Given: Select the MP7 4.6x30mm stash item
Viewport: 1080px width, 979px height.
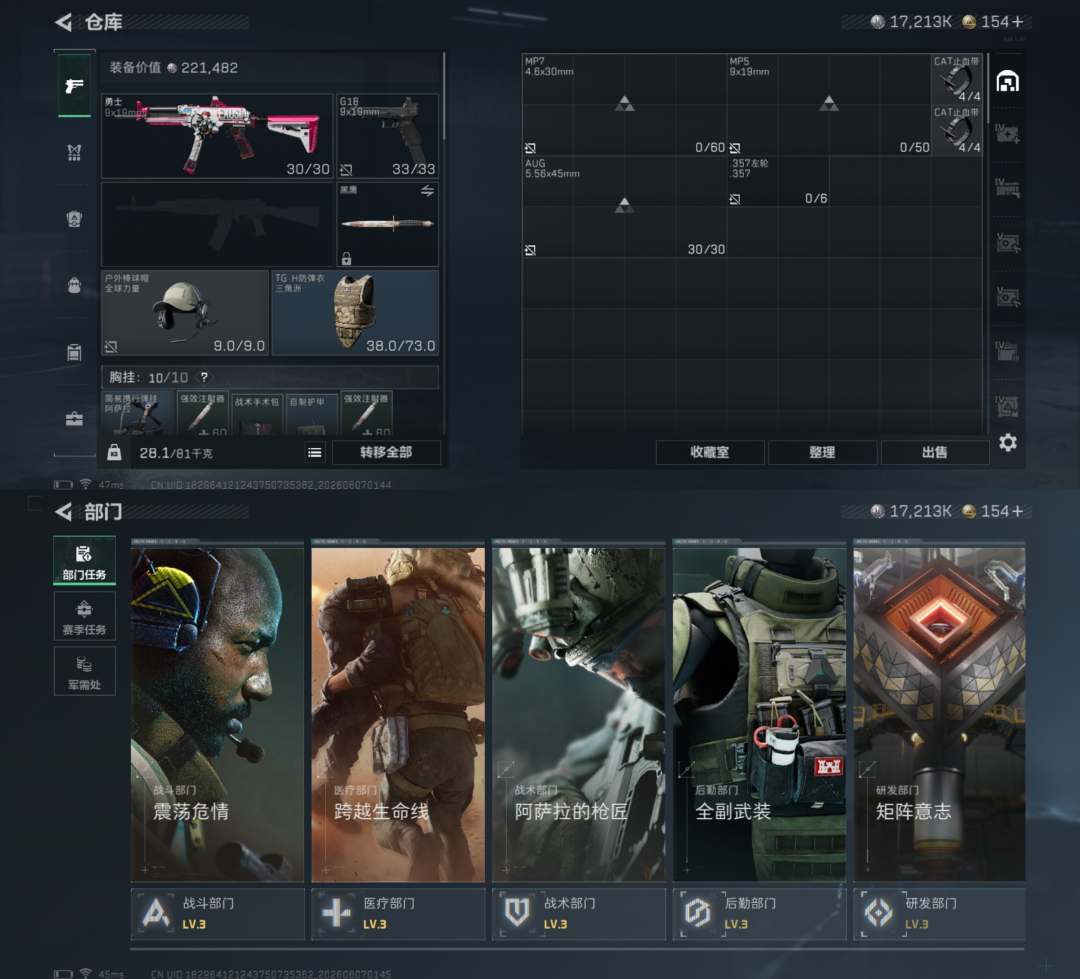Looking at the screenshot, I should (624, 105).
